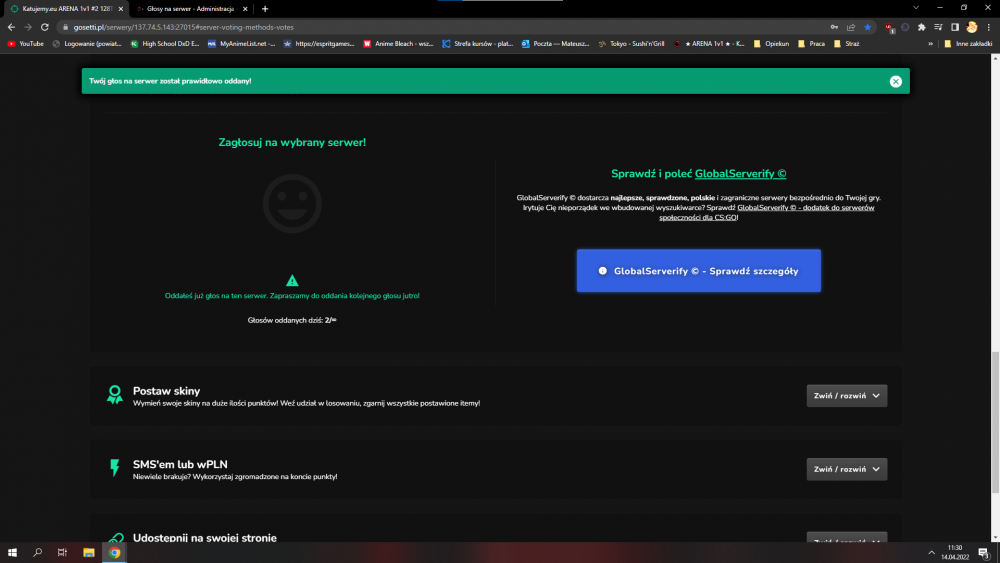Open the espritgames bookmark
The width and height of the screenshot is (1000, 563).
coord(319,44)
